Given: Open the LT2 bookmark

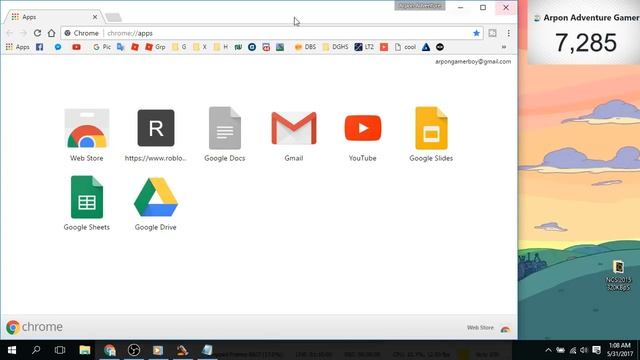Looking at the screenshot, I should click(x=364, y=47).
